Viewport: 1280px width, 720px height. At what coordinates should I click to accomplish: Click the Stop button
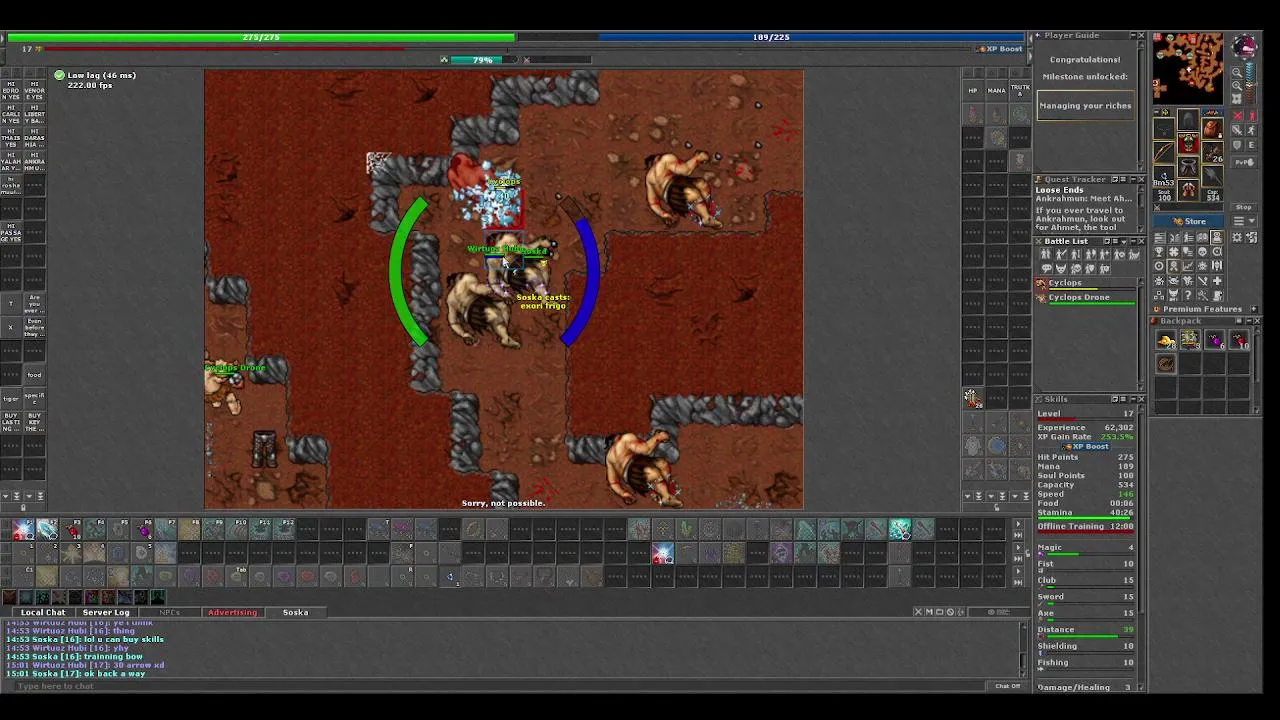tap(1244, 207)
